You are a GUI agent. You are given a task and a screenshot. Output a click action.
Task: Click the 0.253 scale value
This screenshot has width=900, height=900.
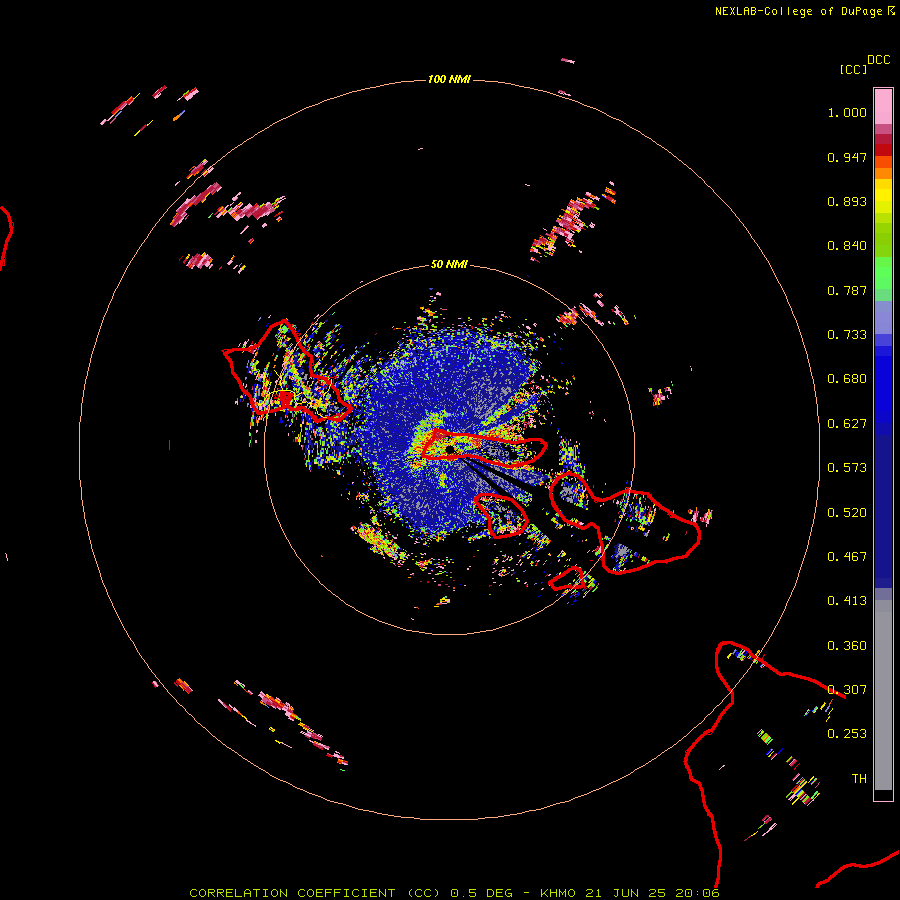tap(847, 734)
